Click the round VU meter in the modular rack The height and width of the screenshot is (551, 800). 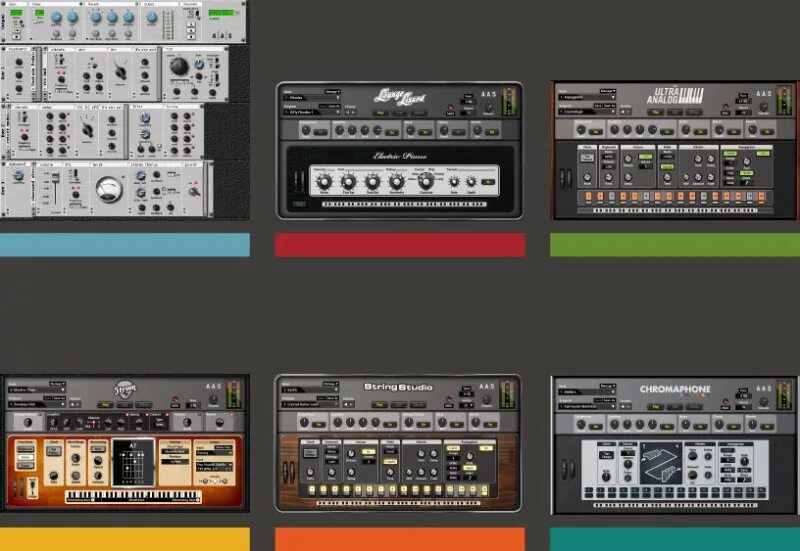point(109,189)
